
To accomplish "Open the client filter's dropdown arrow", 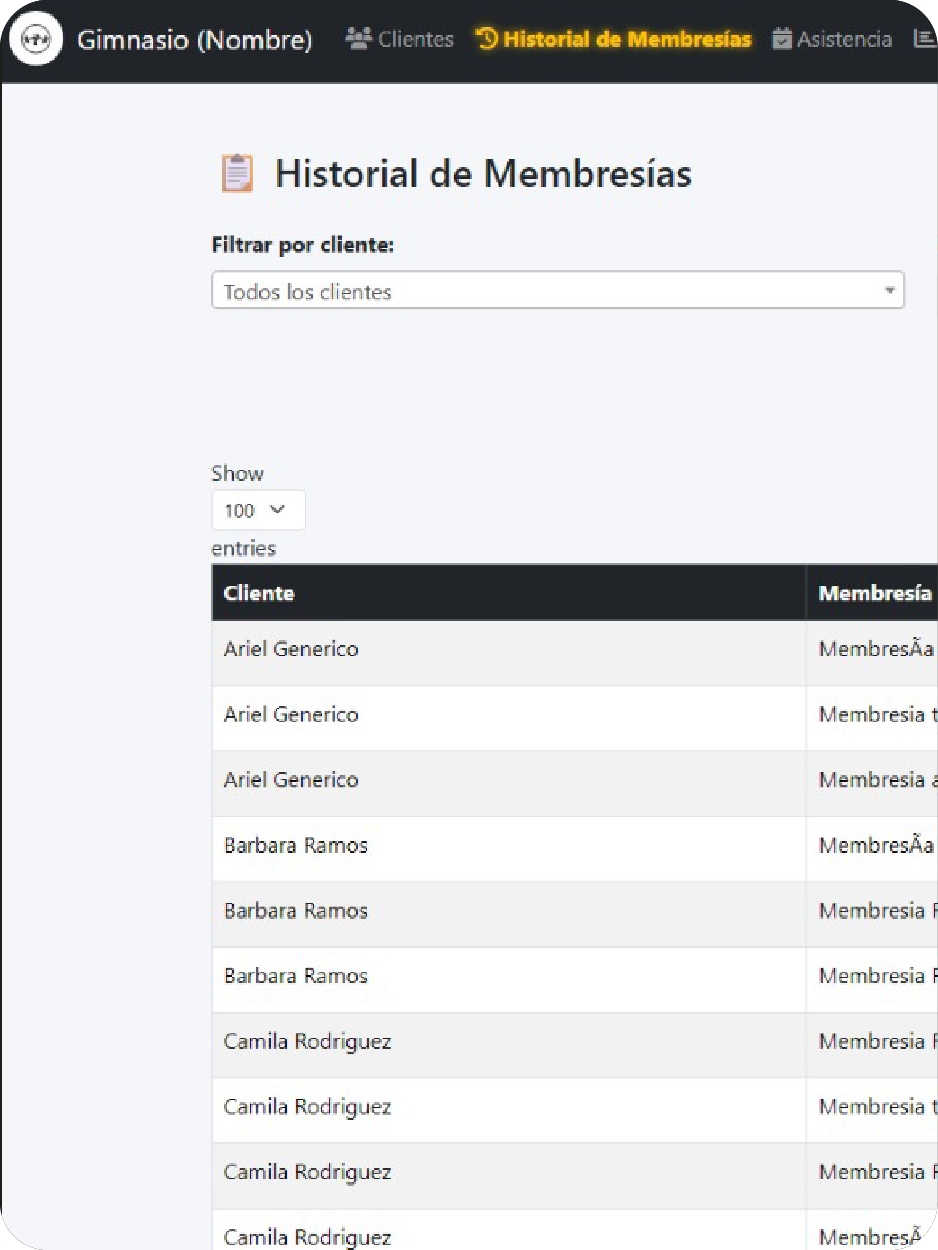I will 890,291.
